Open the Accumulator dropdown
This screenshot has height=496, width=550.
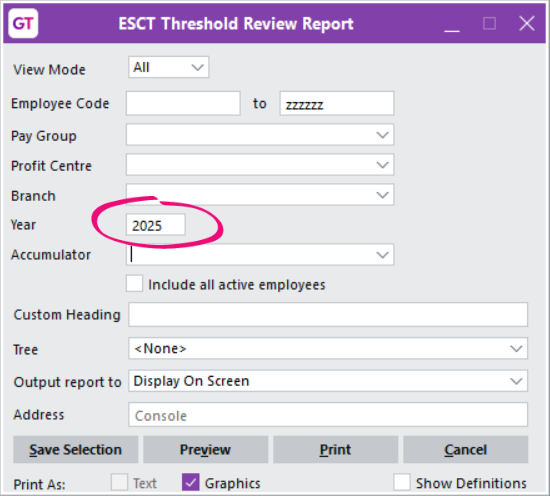tap(260, 255)
